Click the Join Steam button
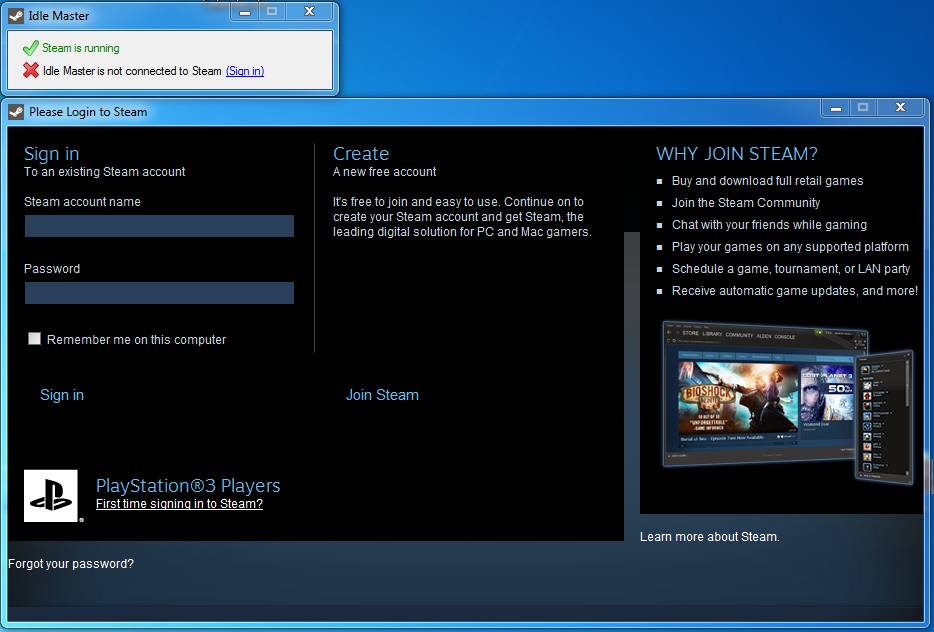 click(x=382, y=395)
